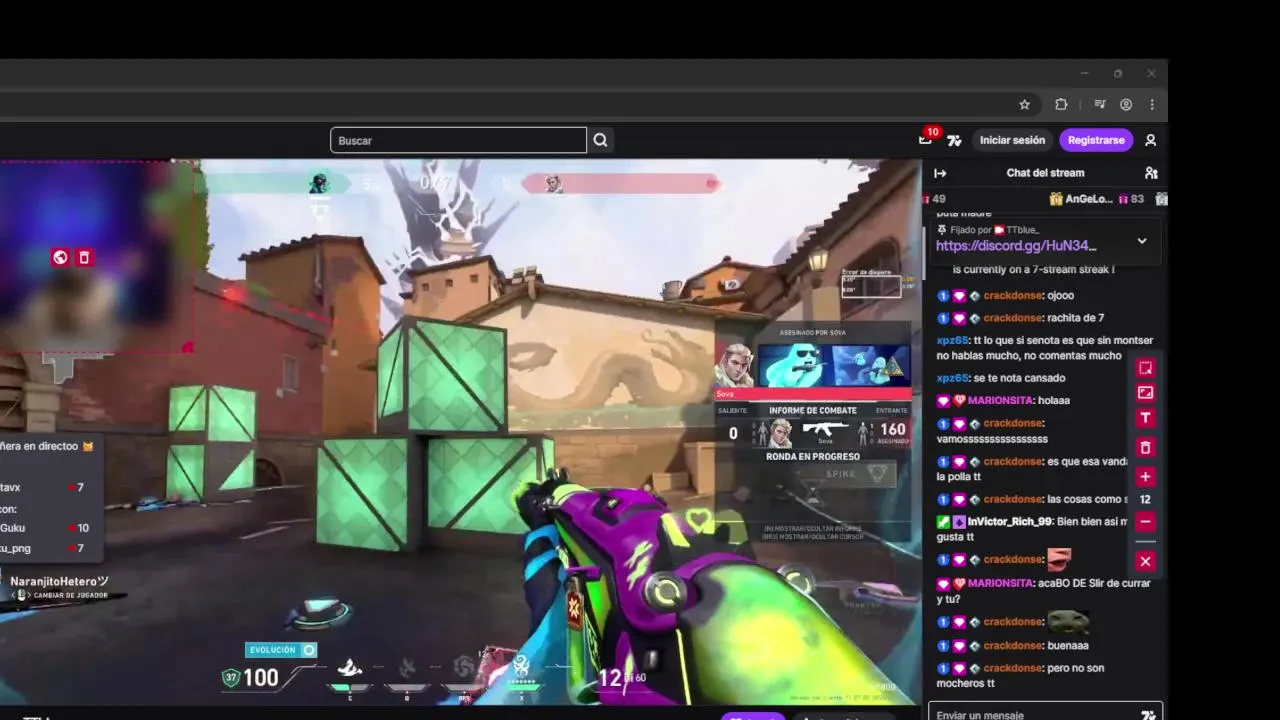Open the user profile menu icon
This screenshot has height=720, width=1280.
1151,141
